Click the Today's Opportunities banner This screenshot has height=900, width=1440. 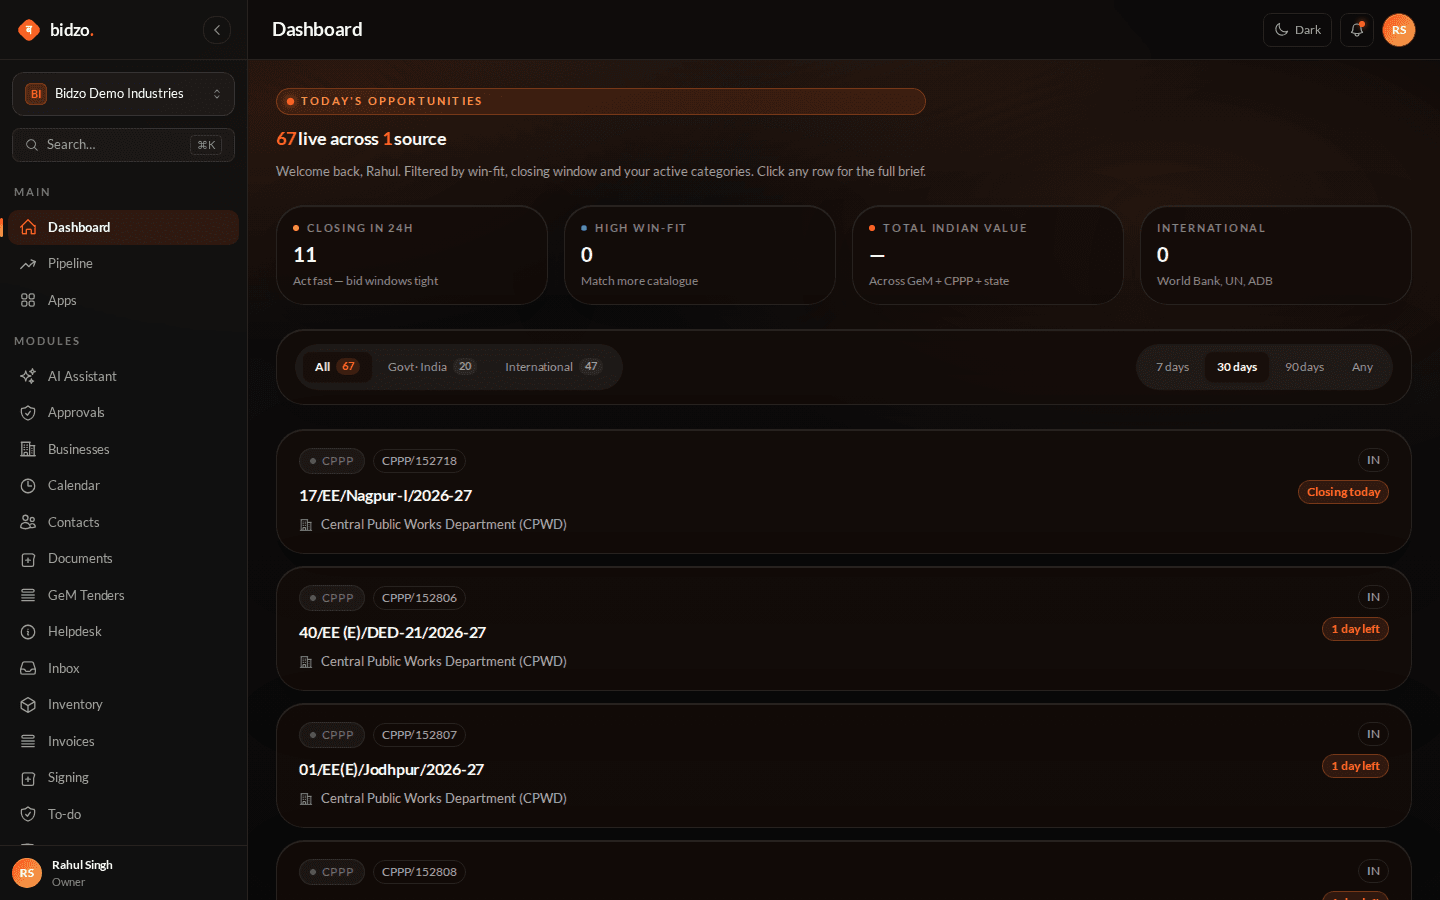tap(601, 101)
